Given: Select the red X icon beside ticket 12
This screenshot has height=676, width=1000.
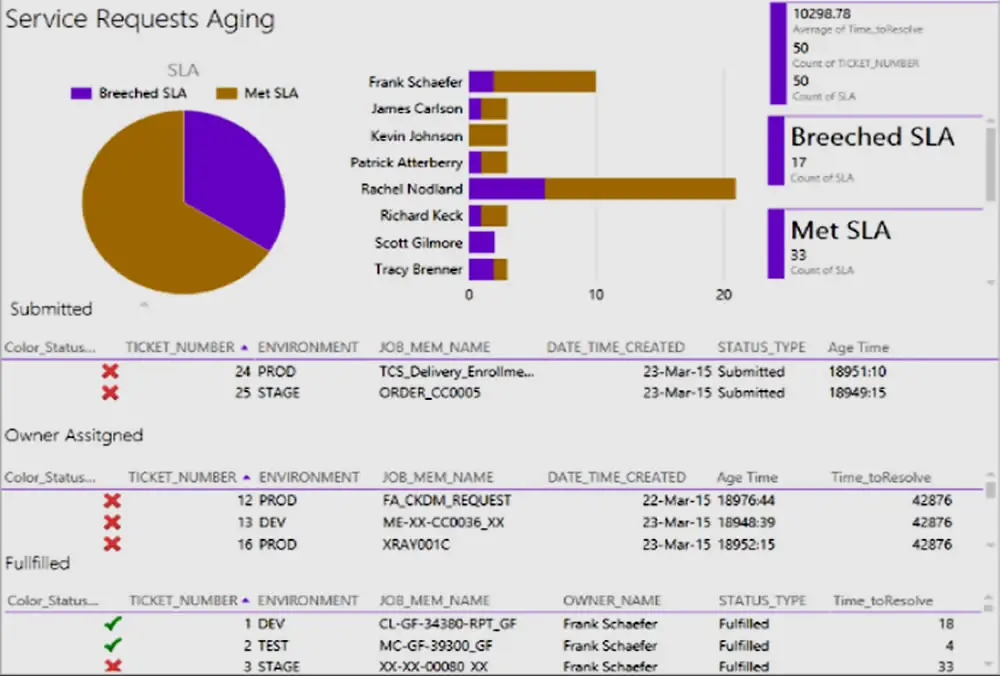Looking at the screenshot, I should [112, 500].
